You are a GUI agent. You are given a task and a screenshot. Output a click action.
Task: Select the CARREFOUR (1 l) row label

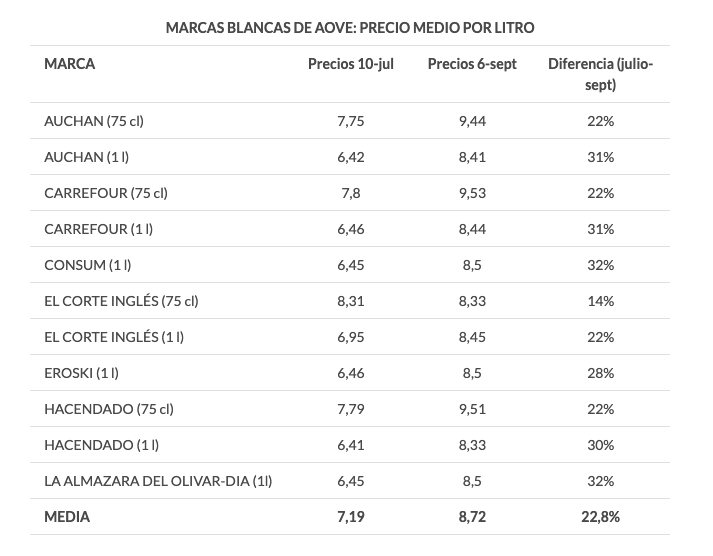100,229
